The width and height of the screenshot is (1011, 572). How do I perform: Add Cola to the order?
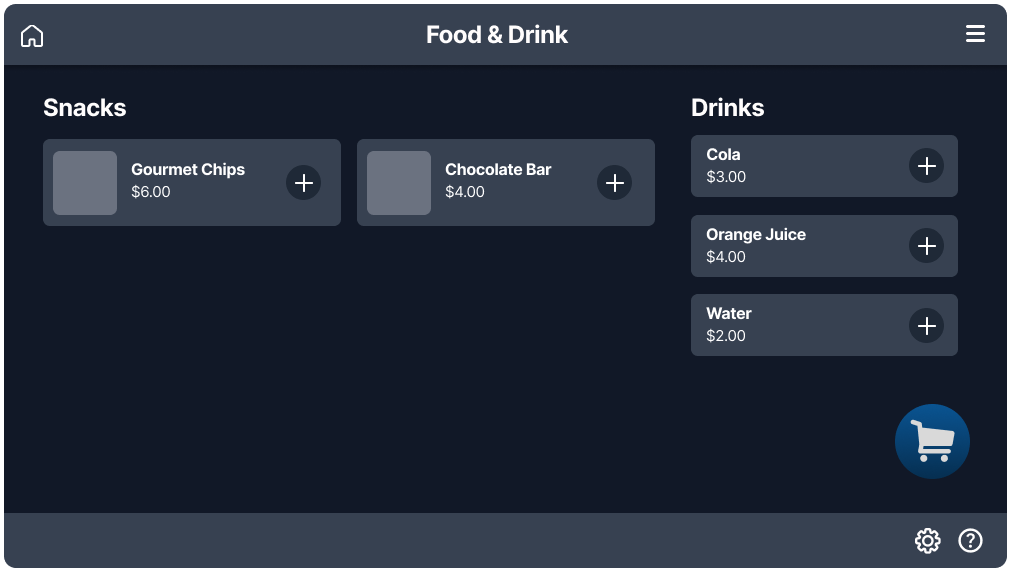pyautogui.click(x=927, y=166)
